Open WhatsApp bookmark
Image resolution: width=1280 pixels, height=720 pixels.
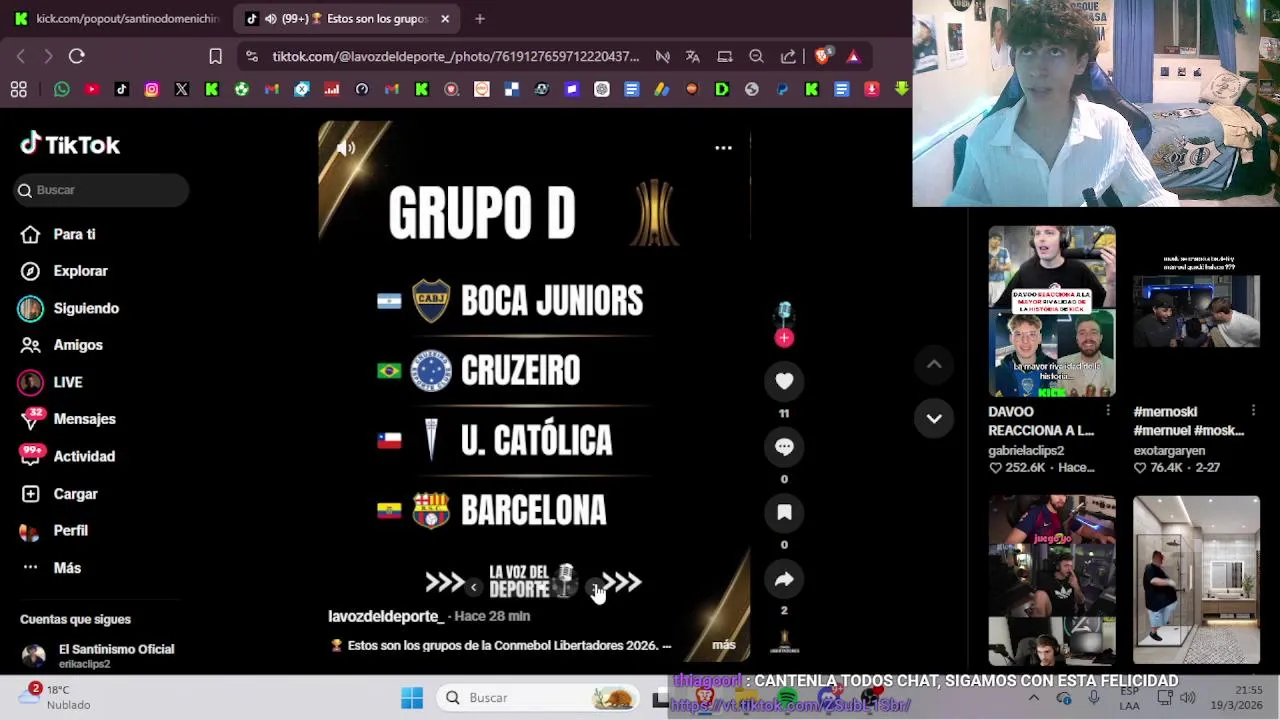[x=62, y=90]
